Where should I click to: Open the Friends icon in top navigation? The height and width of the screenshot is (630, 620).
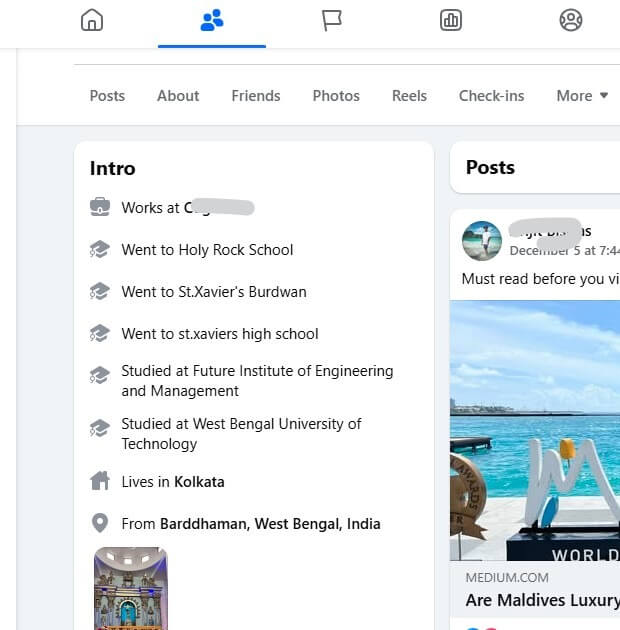[x=212, y=20]
